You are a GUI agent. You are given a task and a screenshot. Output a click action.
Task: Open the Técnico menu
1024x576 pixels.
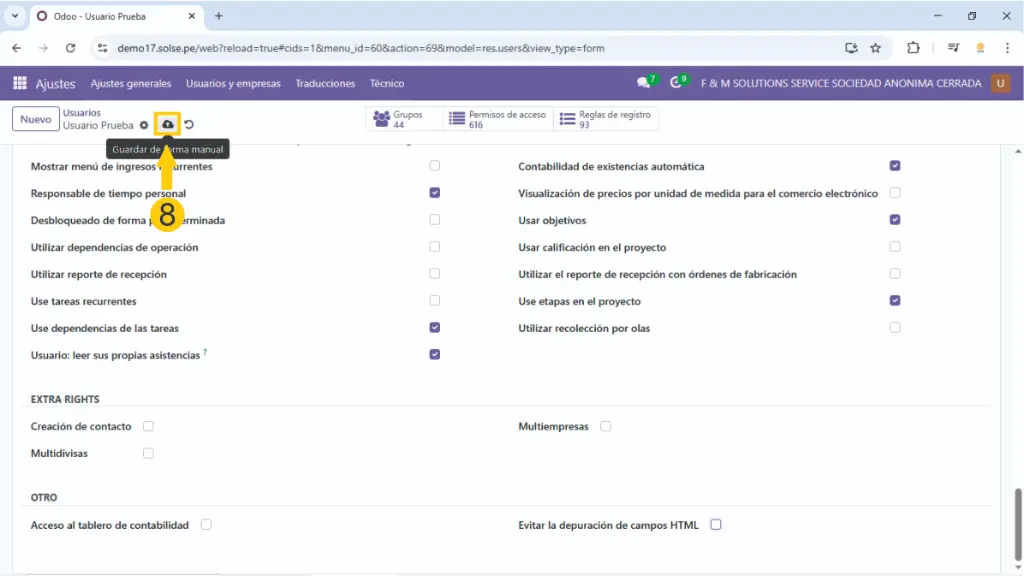click(x=387, y=84)
